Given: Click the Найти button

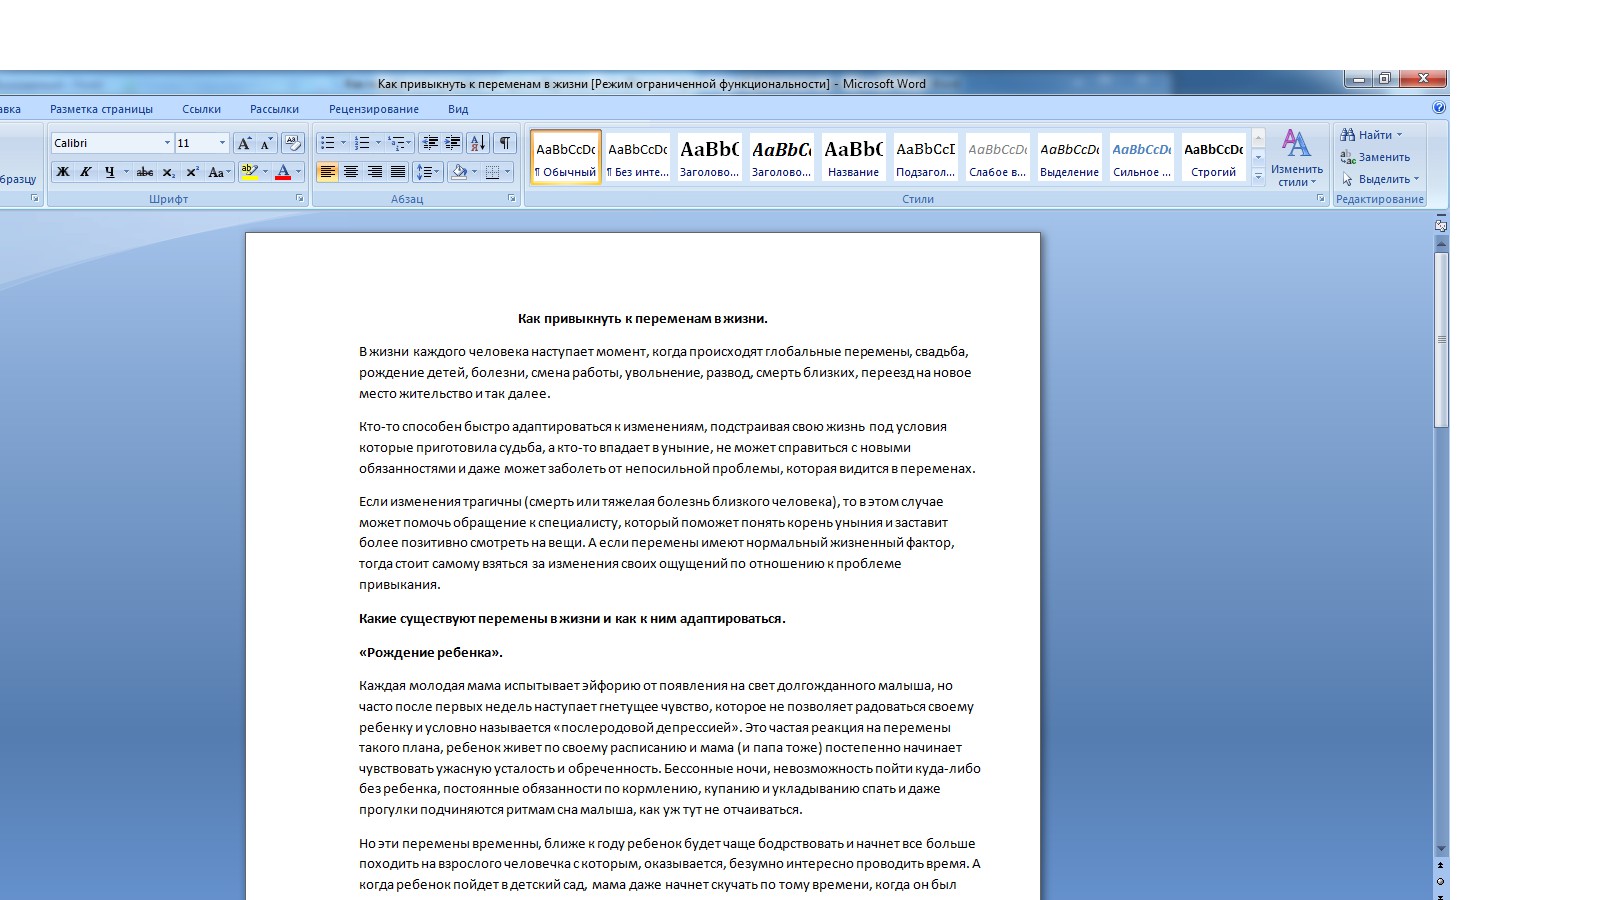Looking at the screenshot, I should (1366, 135).
